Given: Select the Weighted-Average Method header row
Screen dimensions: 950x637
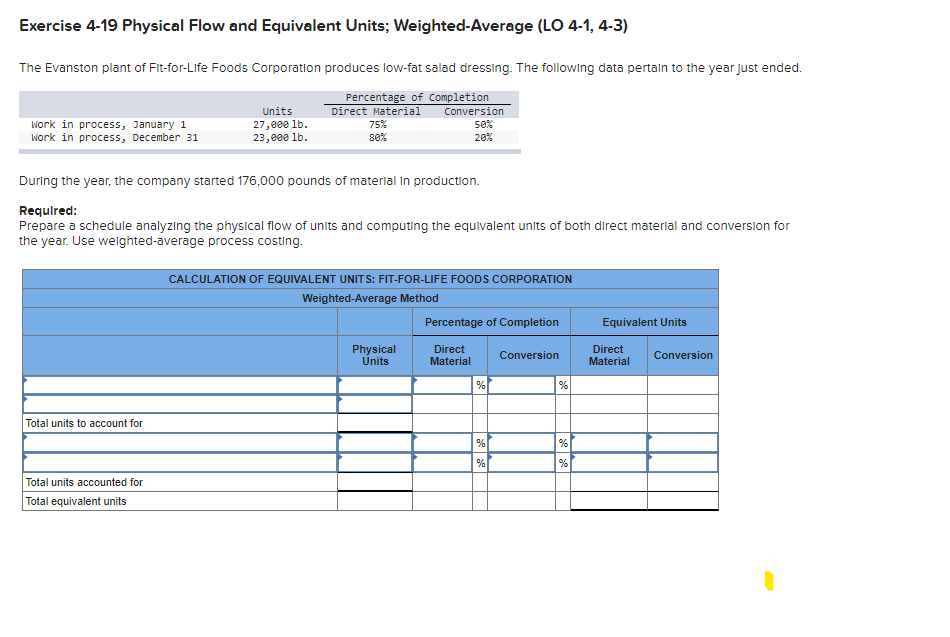Looking at the screenshot, I should tap(370, 298).
